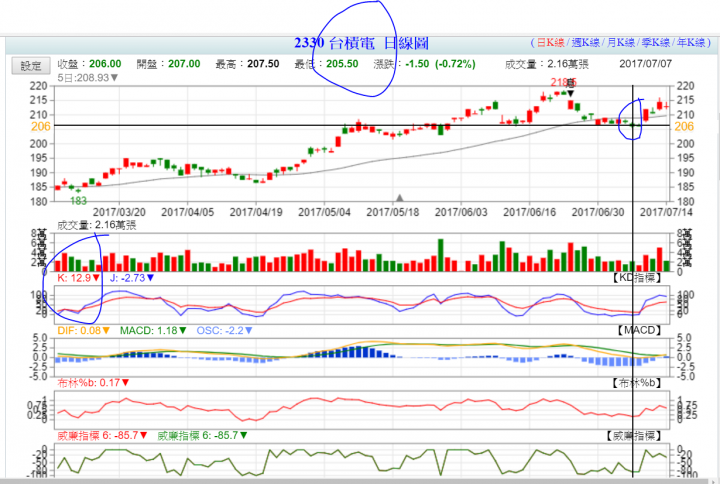
Task: Select the 【布林%b】 panel label
Action: [x=637, y=383]
